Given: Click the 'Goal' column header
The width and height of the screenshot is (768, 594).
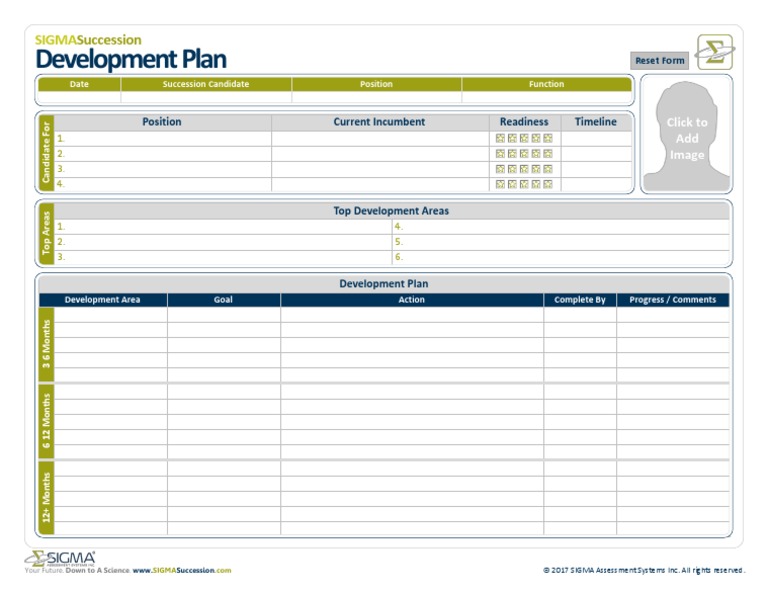Looking at the screenshot, I should [223, 300].
